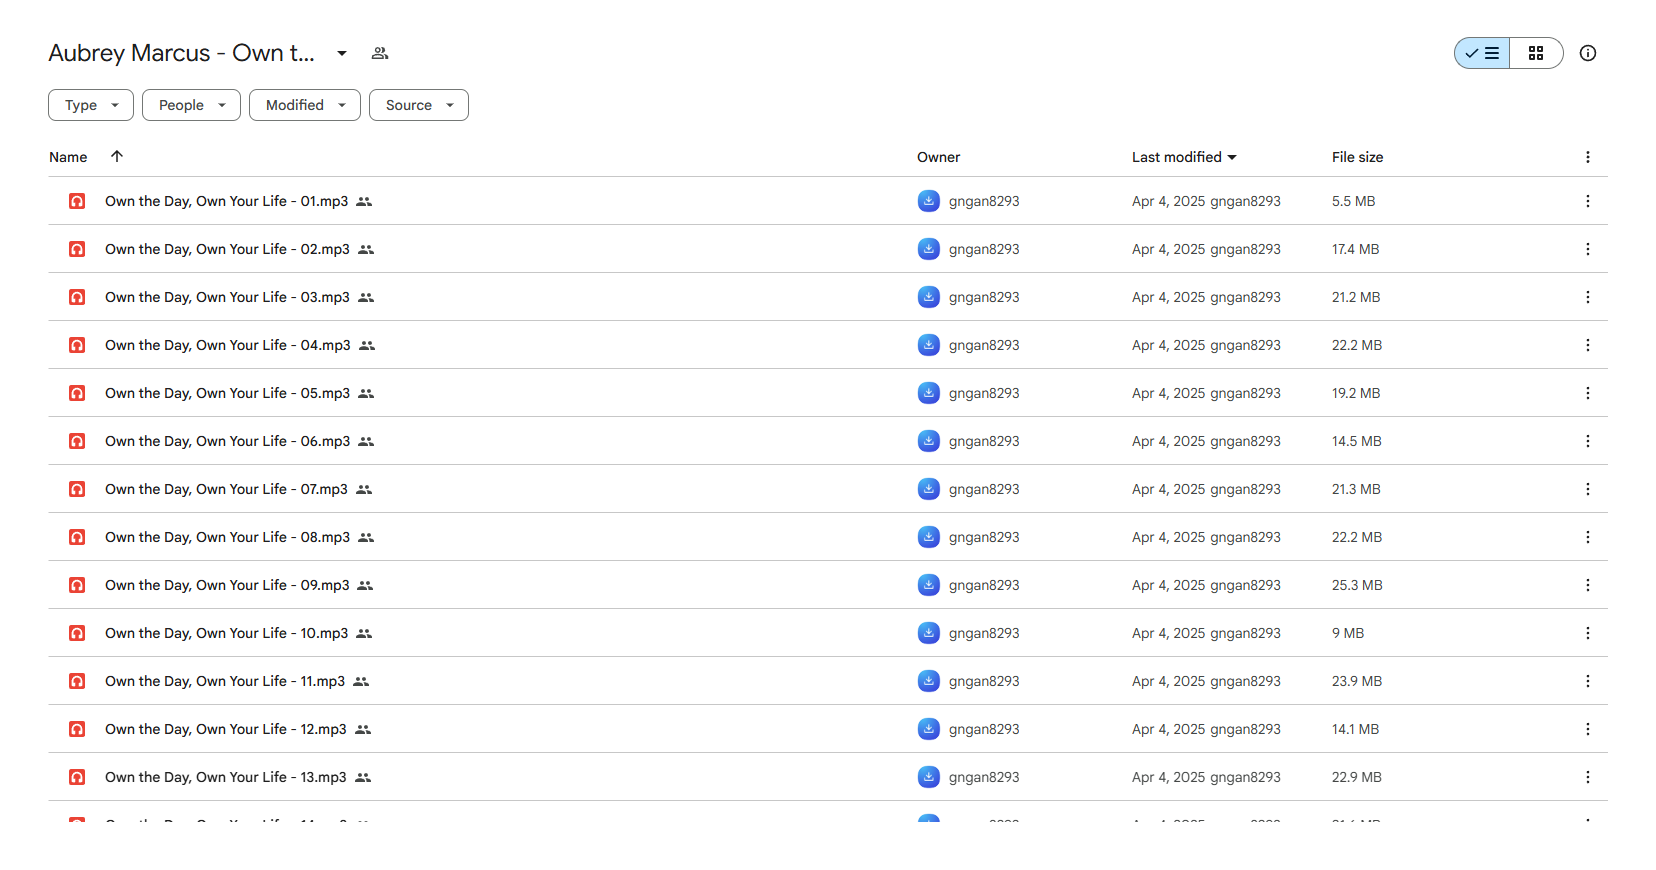The width and height of the screenshot is (1656, 870).
Task: Click the File size column header
Action: (1357, 157)
